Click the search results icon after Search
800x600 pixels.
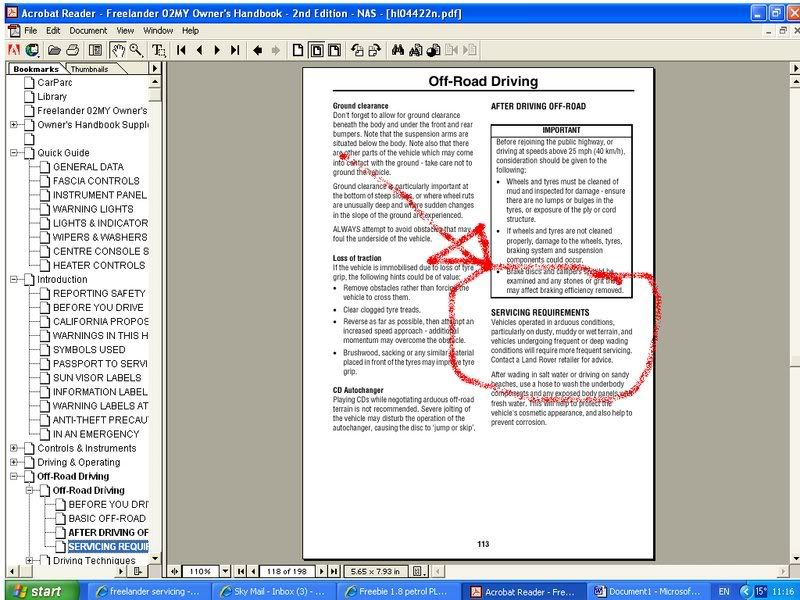click(434, 50)
